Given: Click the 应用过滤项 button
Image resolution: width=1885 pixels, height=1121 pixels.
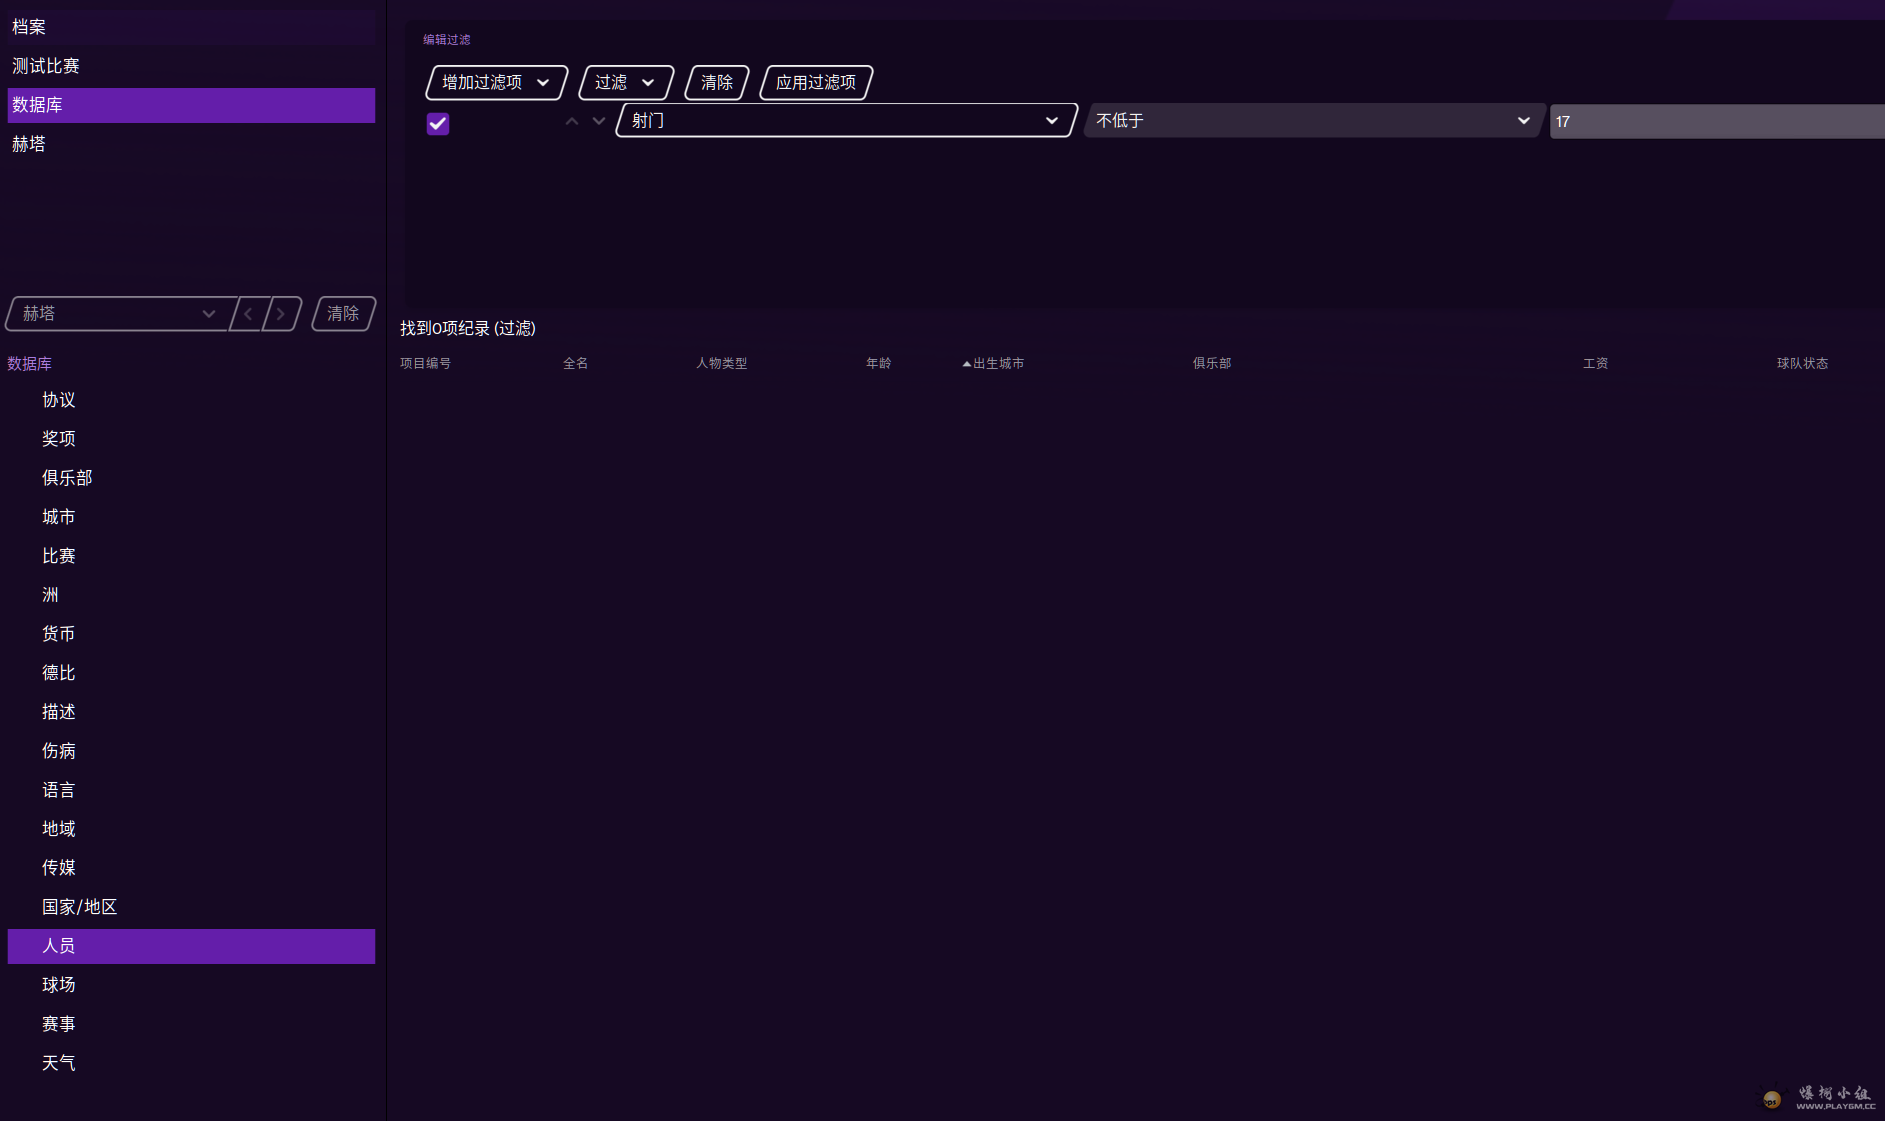Looking at the screenshot, I should (x=816, y=82).
